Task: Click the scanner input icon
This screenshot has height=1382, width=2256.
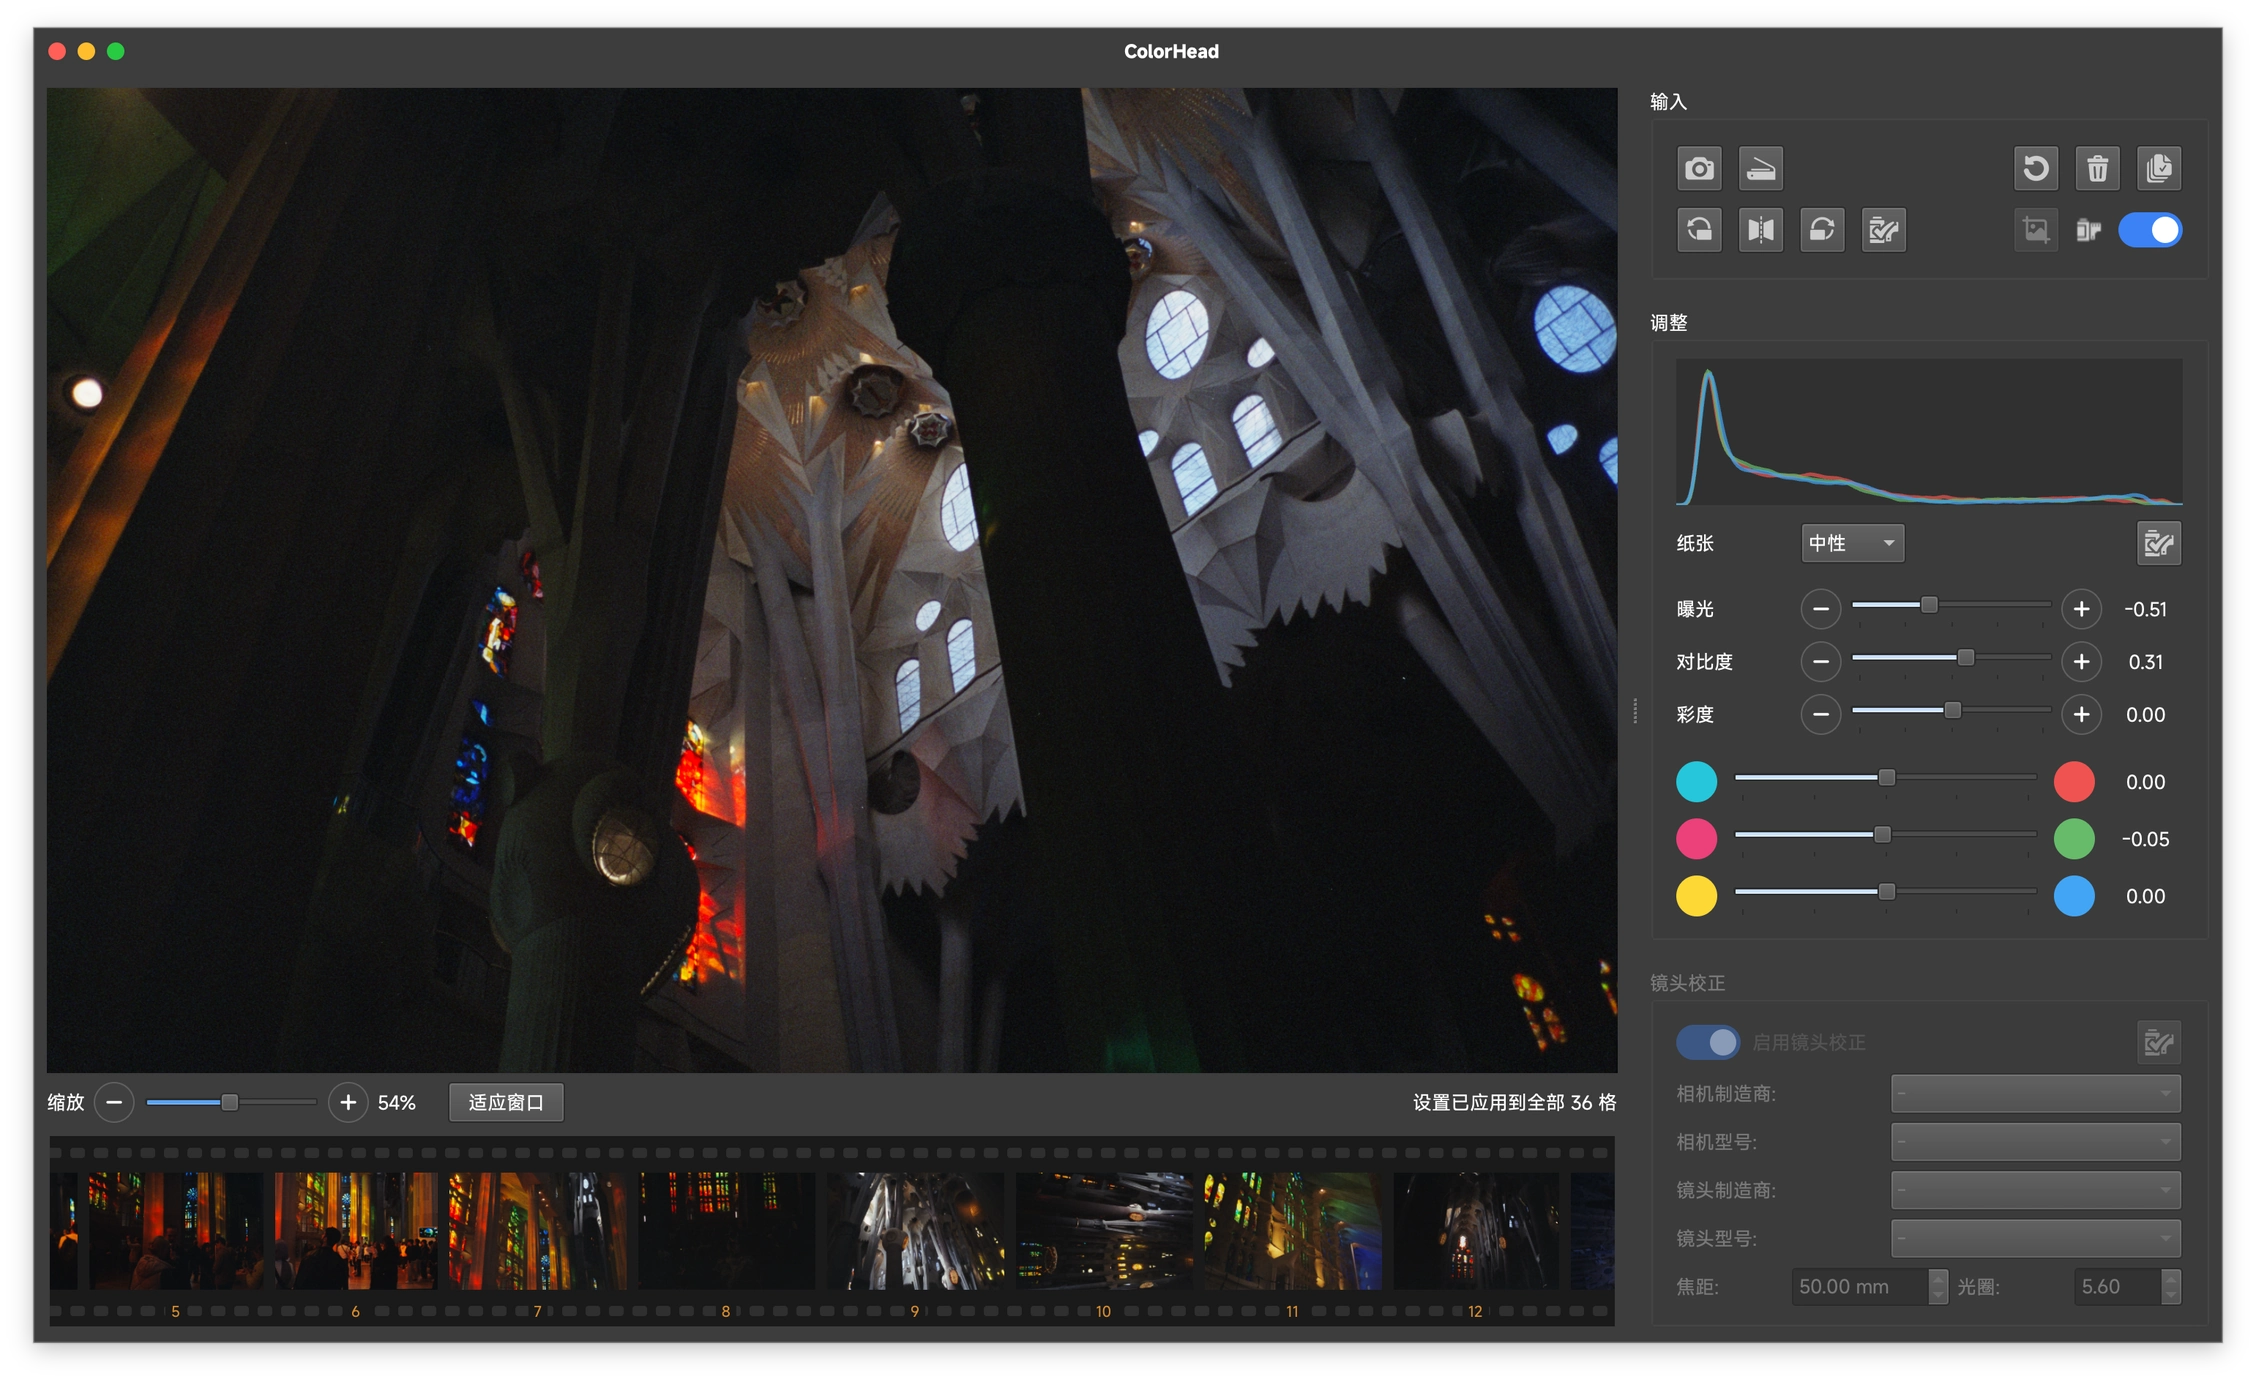Action: (x=1760, y=168)
